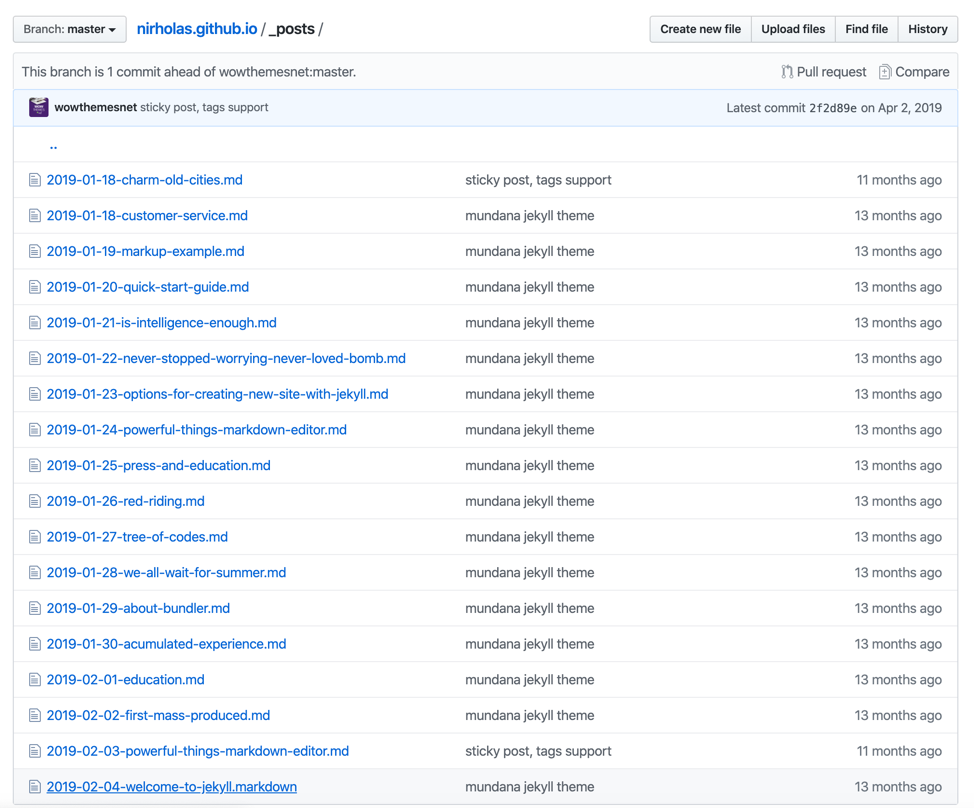Viewport: 974px width, 808px height.
Task: Click file icon beside 2019-02-03-powerful-things-markdown-editor.md
Action: 35,751
